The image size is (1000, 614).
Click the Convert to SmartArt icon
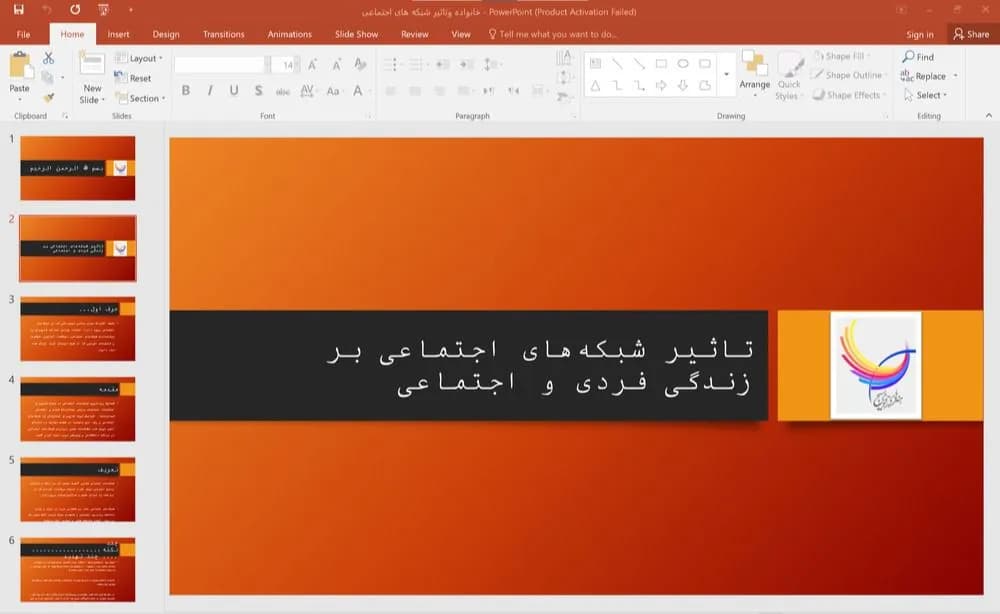tap(564, 97)
